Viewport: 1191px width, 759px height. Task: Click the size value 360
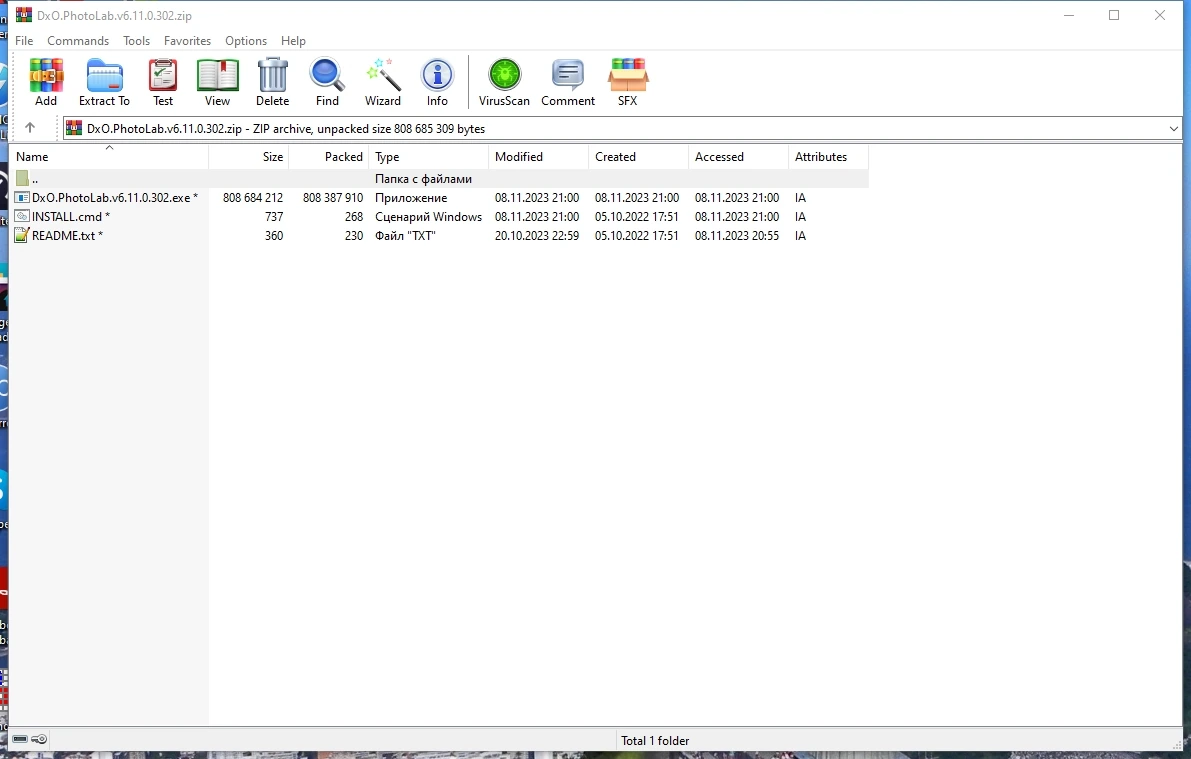pos(273,236)
